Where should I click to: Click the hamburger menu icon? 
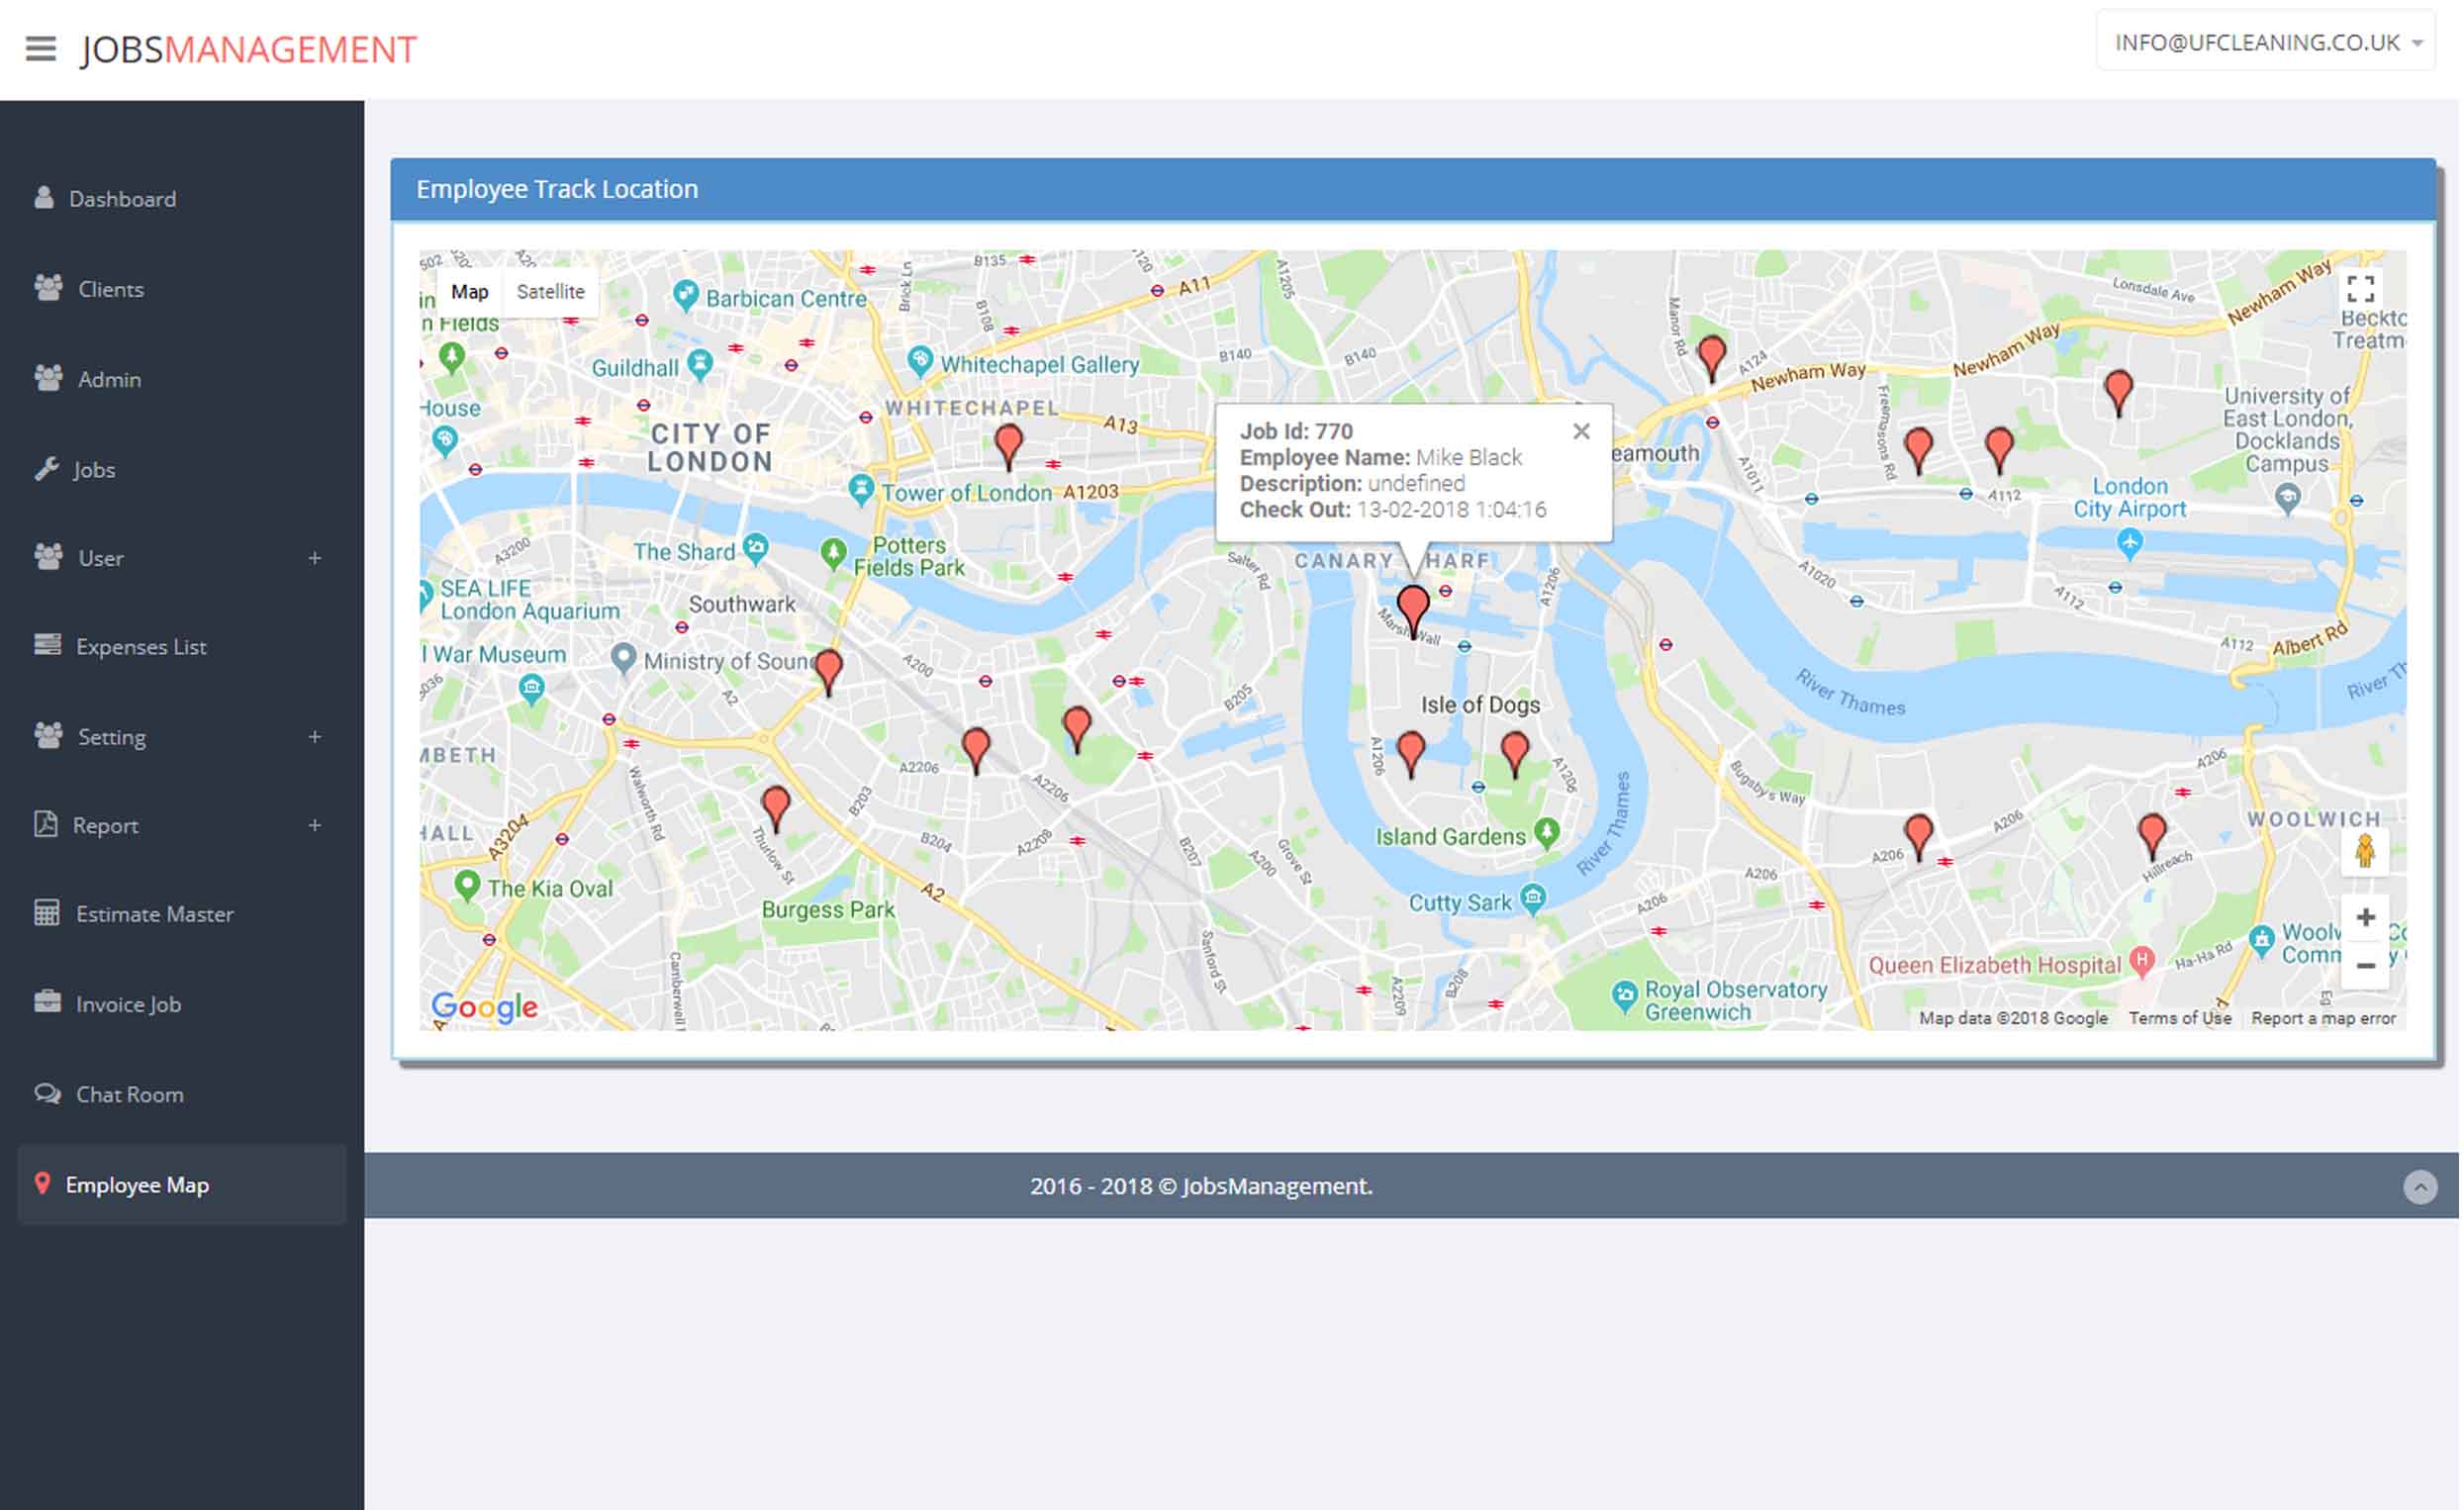41,48
